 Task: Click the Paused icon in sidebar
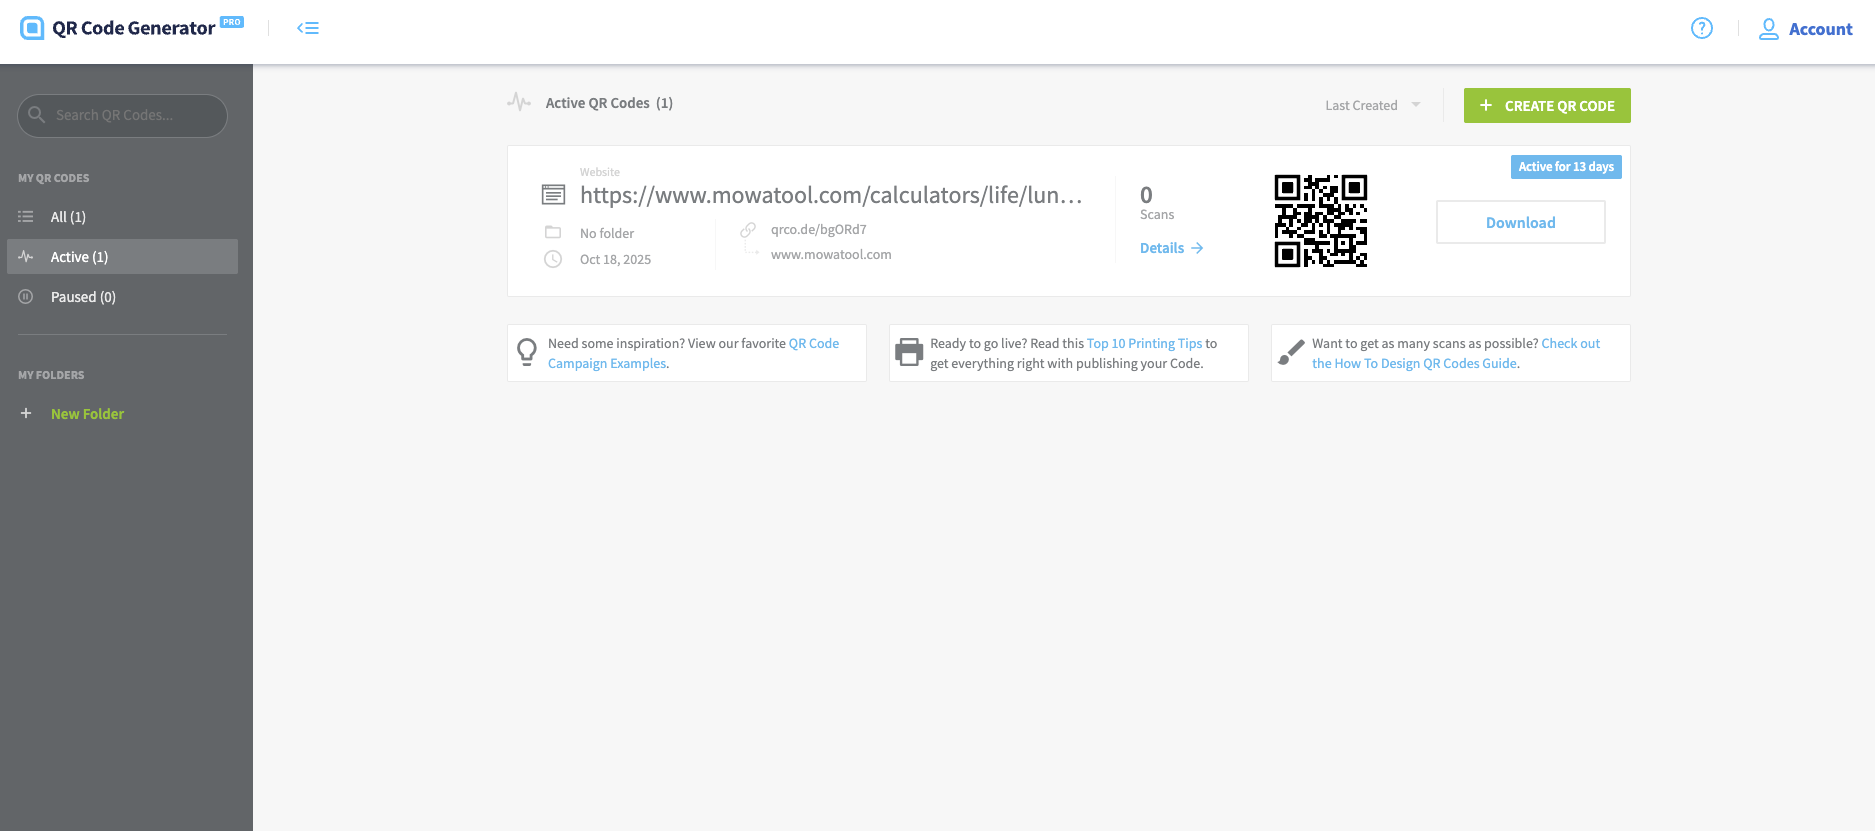pos(26,297)
